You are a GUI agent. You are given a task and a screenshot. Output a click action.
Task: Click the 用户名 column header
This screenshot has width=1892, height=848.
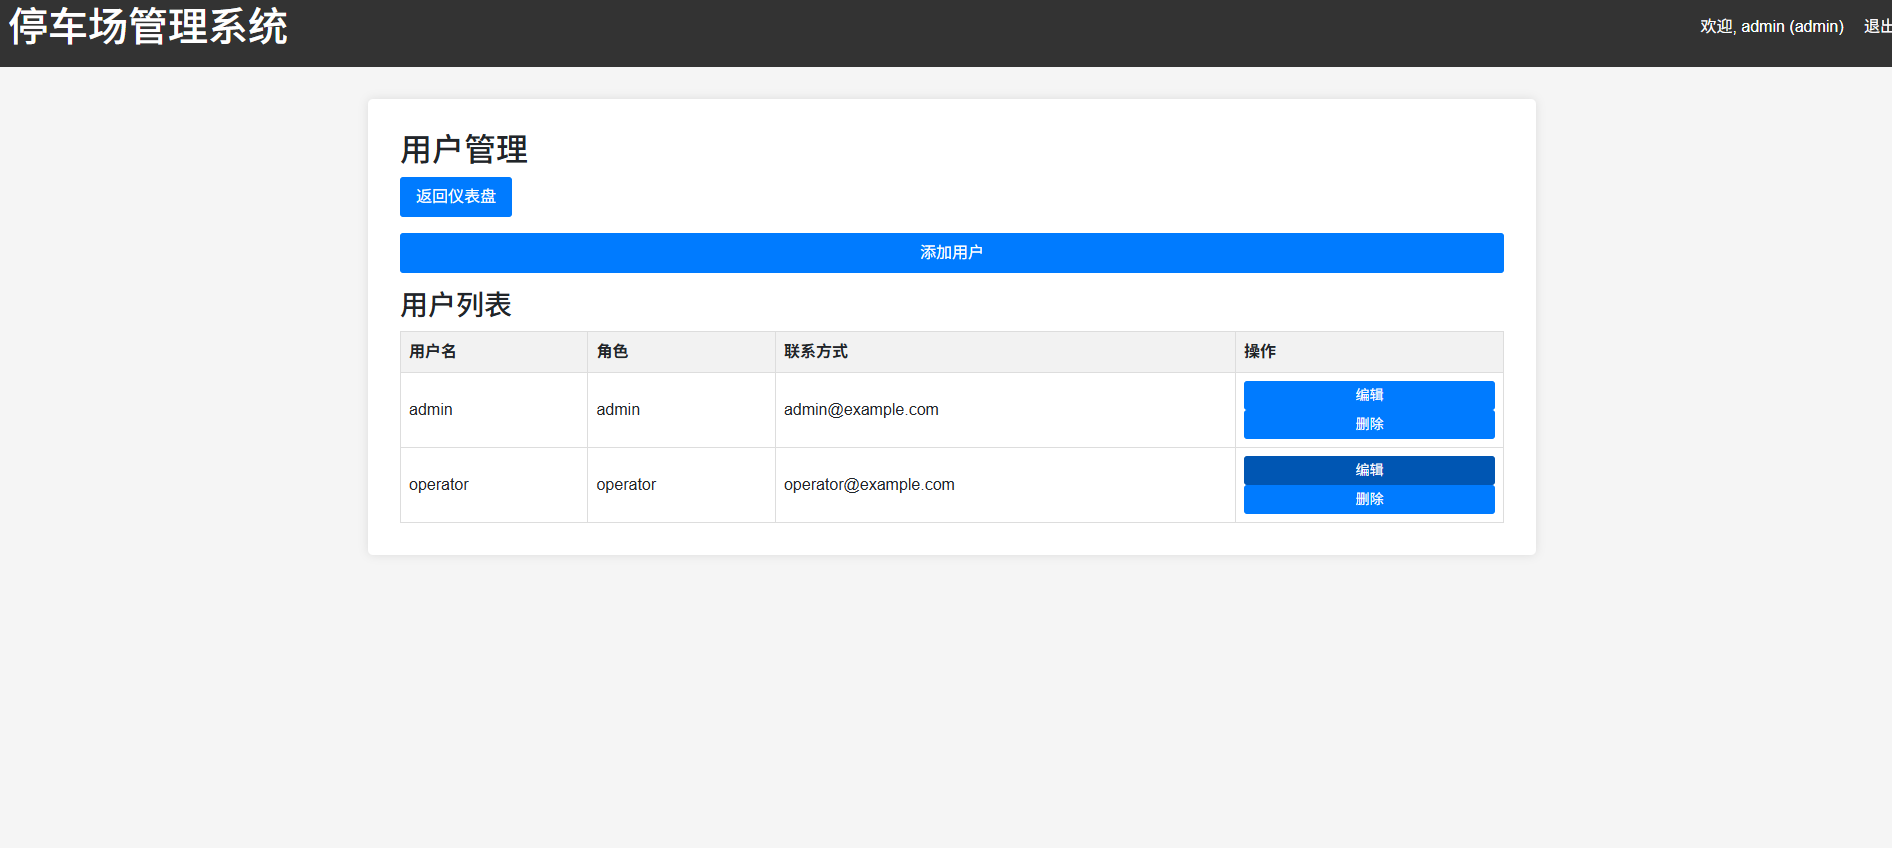494,352
